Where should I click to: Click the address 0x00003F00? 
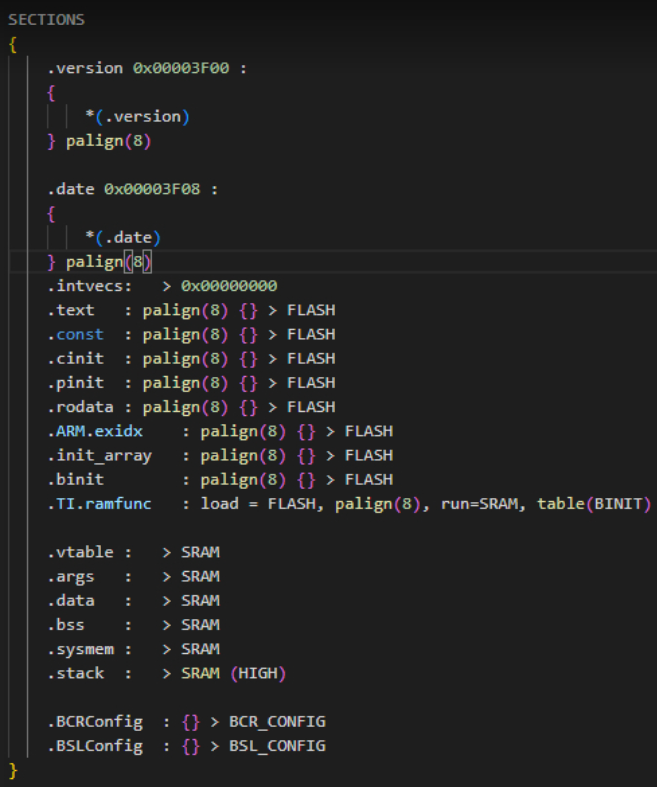181,68
